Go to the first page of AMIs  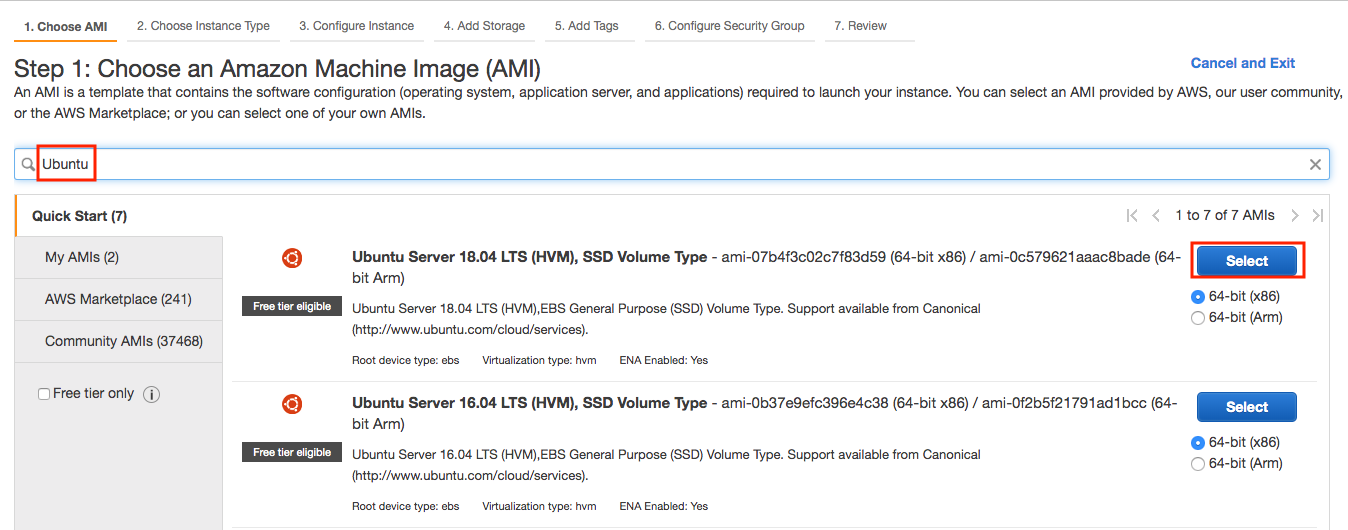point(1132,215)
